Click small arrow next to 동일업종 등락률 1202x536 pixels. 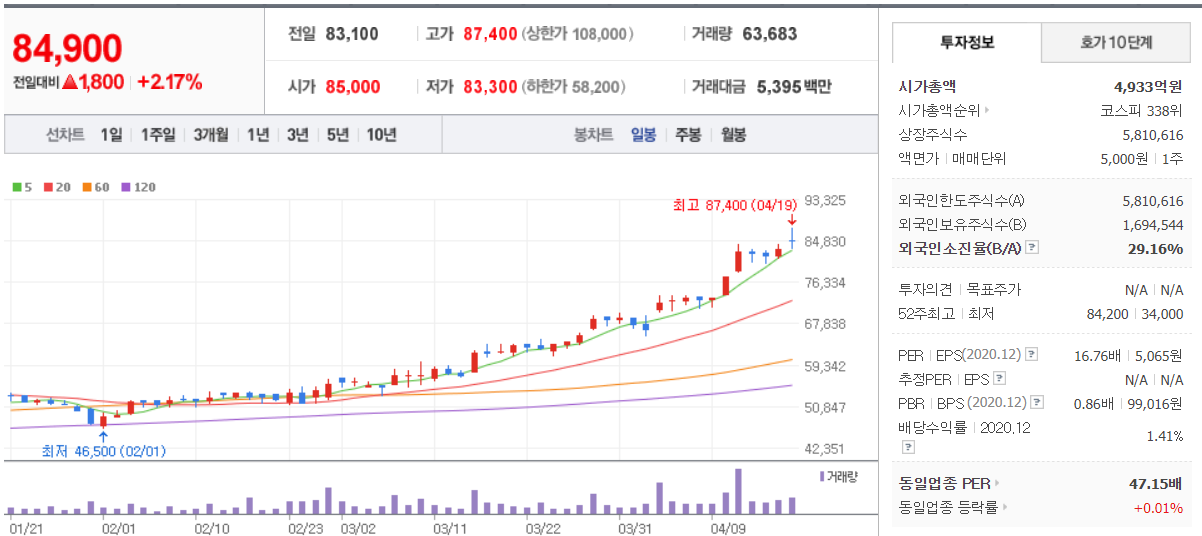1003,507
